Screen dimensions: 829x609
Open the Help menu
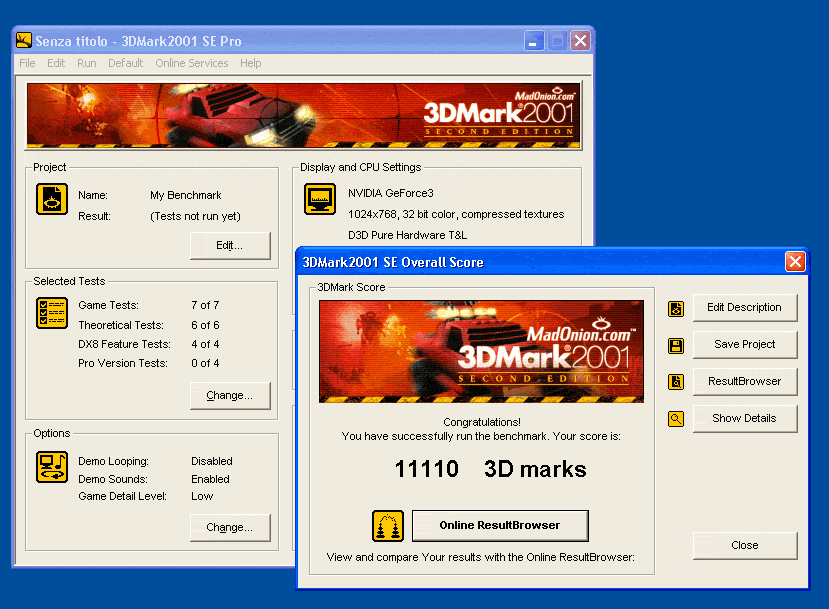coord(250,63)
